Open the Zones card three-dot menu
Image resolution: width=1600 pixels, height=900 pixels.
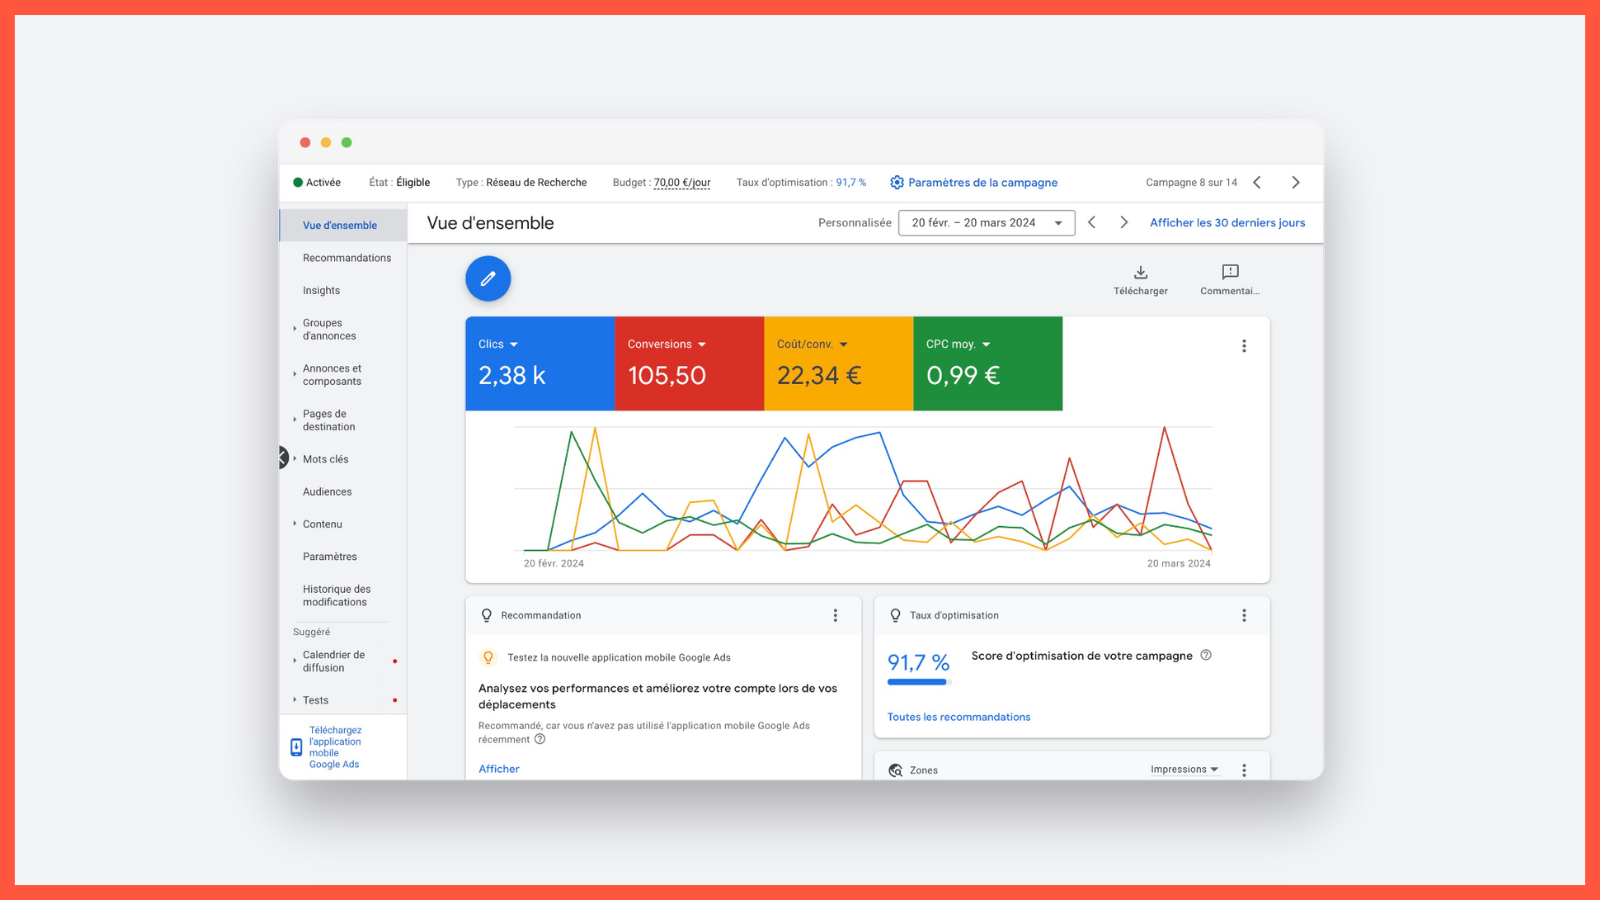pyautogui.click(x=1244, y=770)
